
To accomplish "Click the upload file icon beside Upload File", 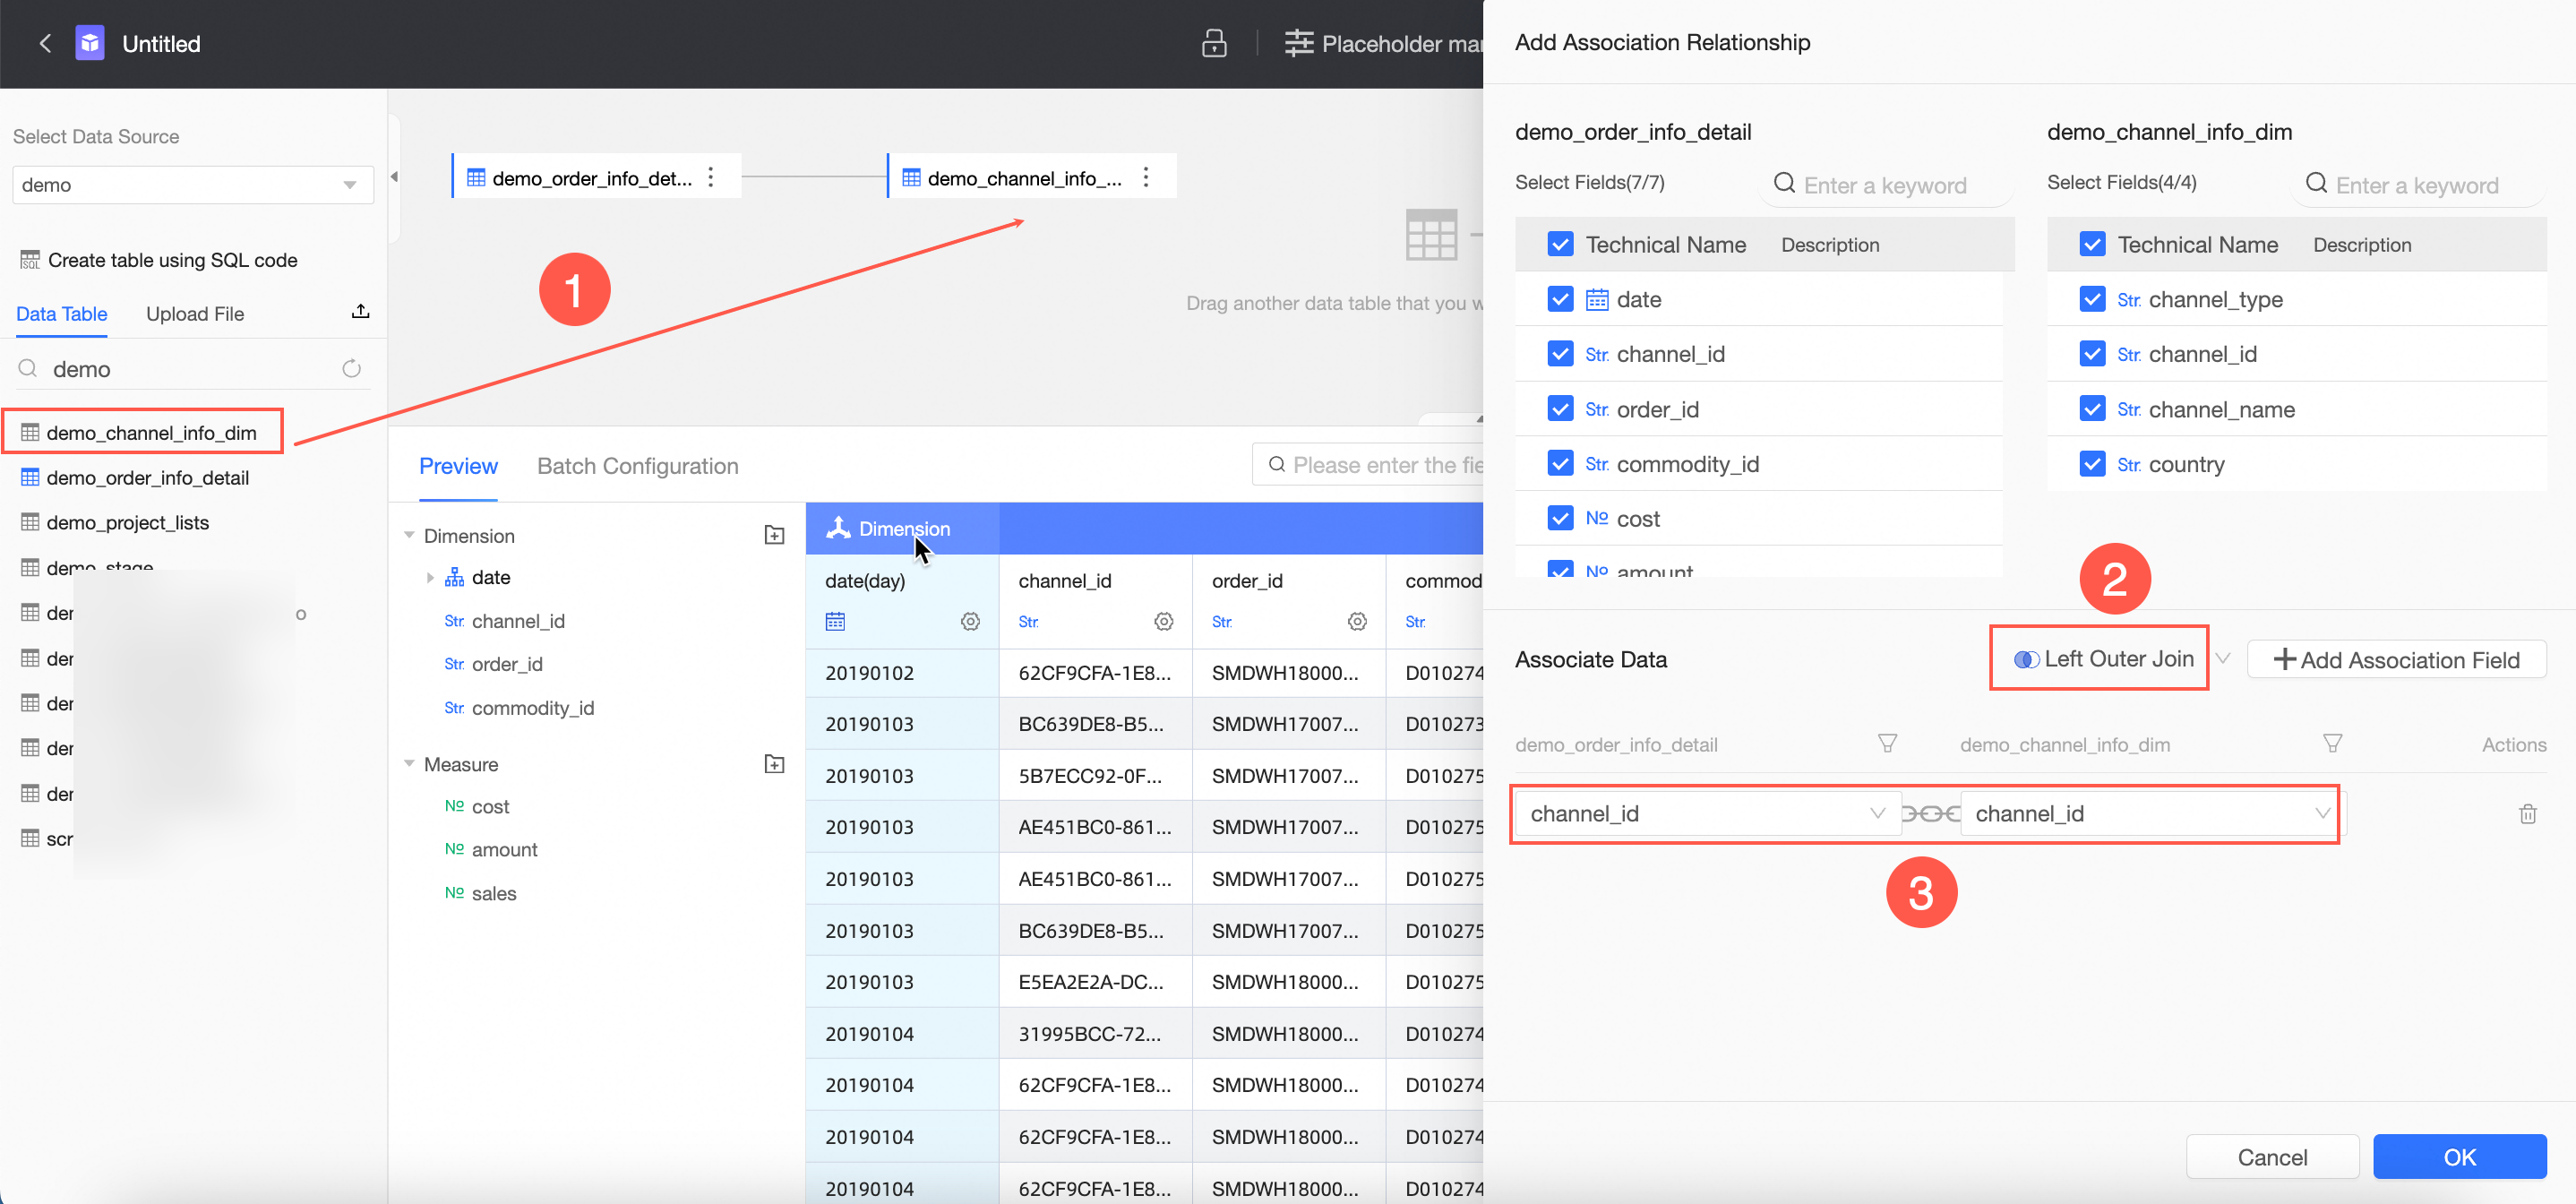I will point(361,312).
